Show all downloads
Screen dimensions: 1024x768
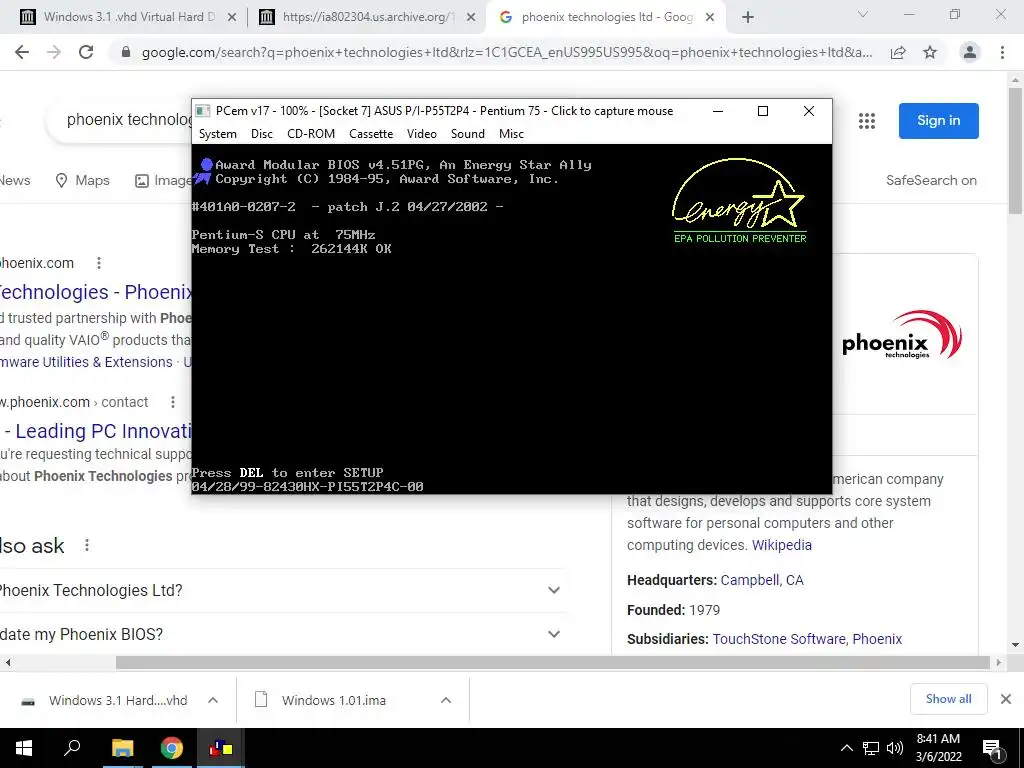tap(948, 699)
